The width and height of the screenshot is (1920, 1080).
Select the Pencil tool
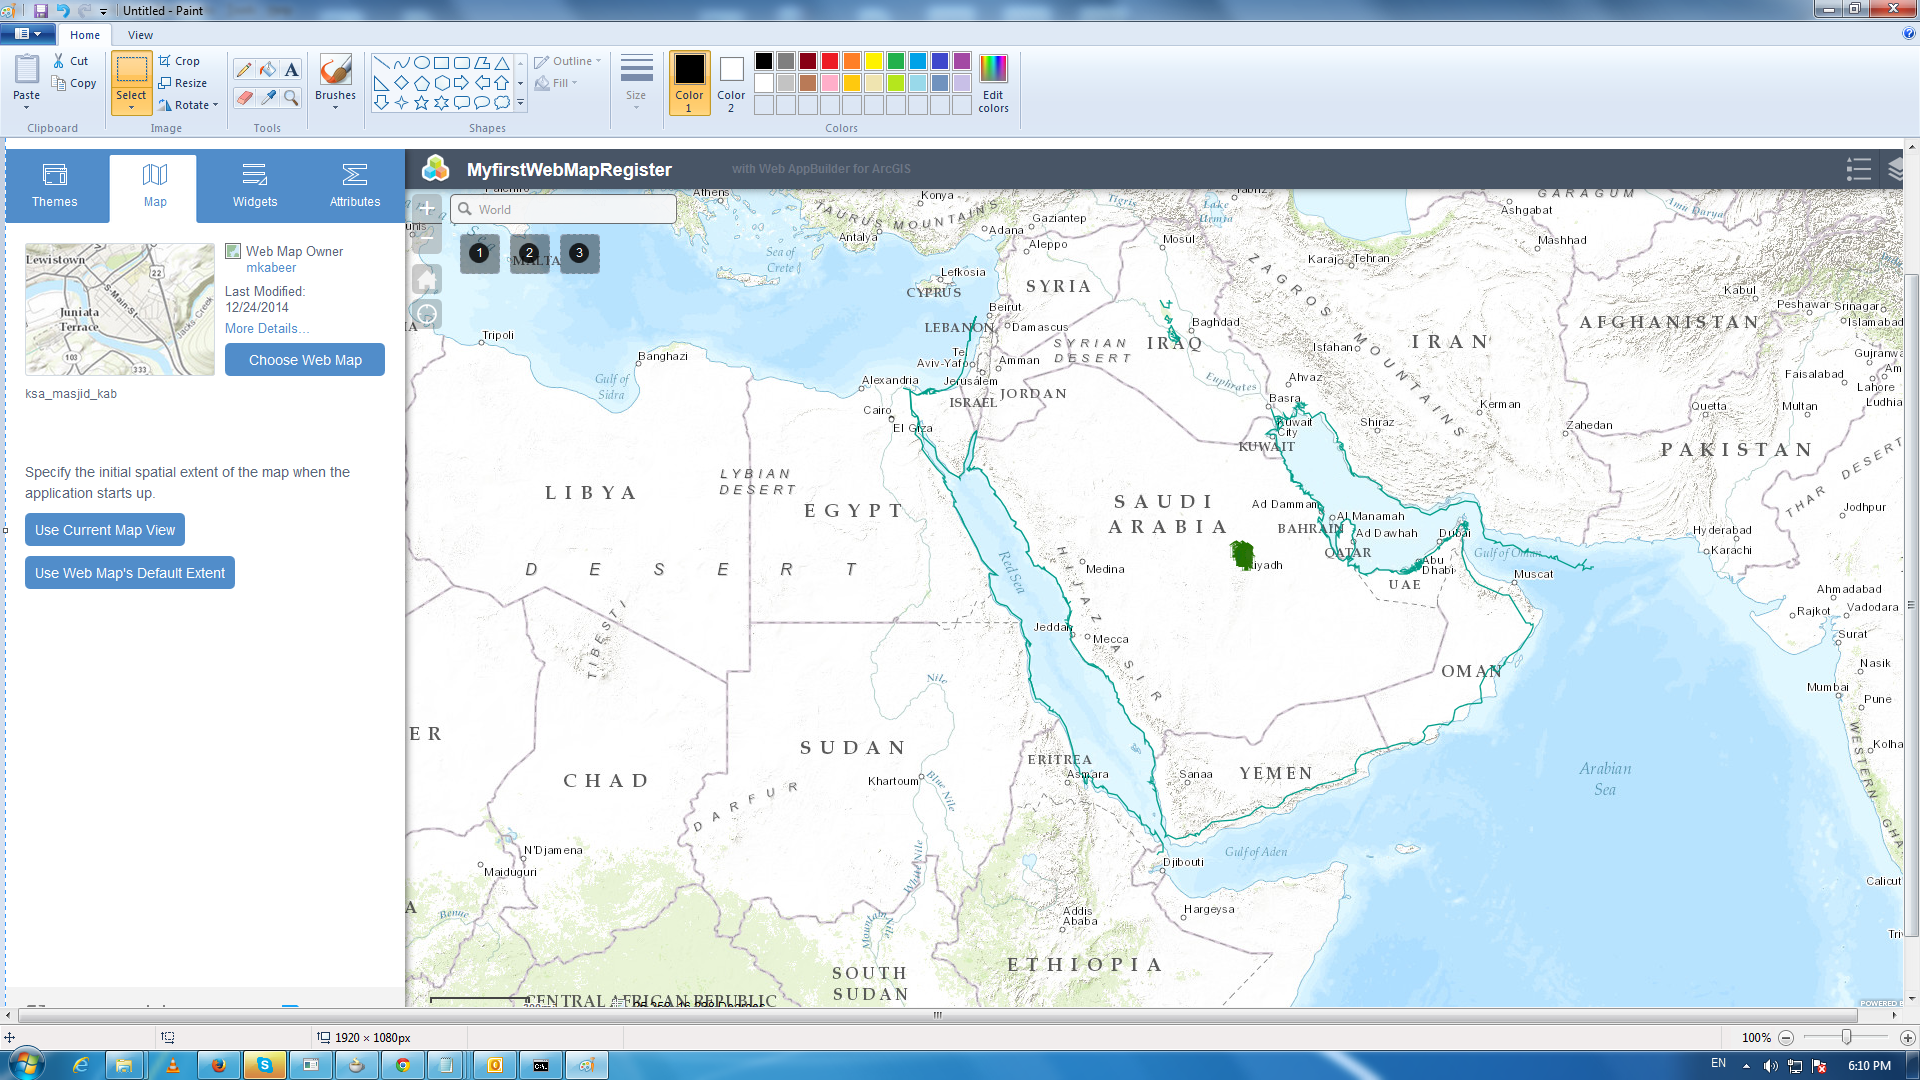[243, 69]
